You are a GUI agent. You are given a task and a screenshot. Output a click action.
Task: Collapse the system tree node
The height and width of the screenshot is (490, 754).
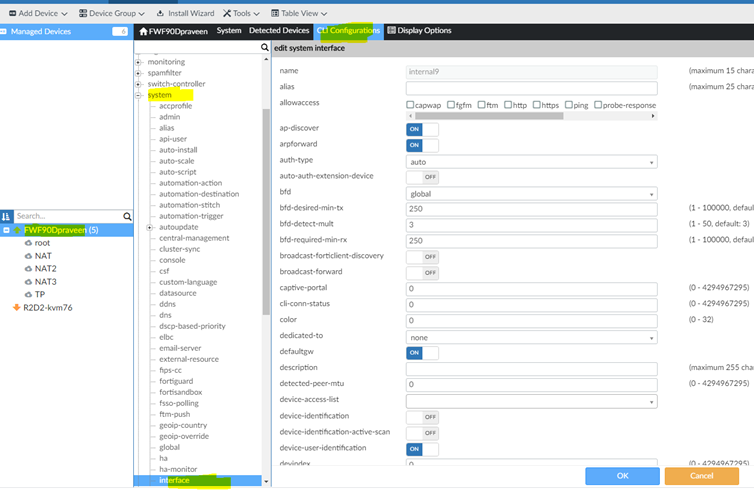[138, 95]
